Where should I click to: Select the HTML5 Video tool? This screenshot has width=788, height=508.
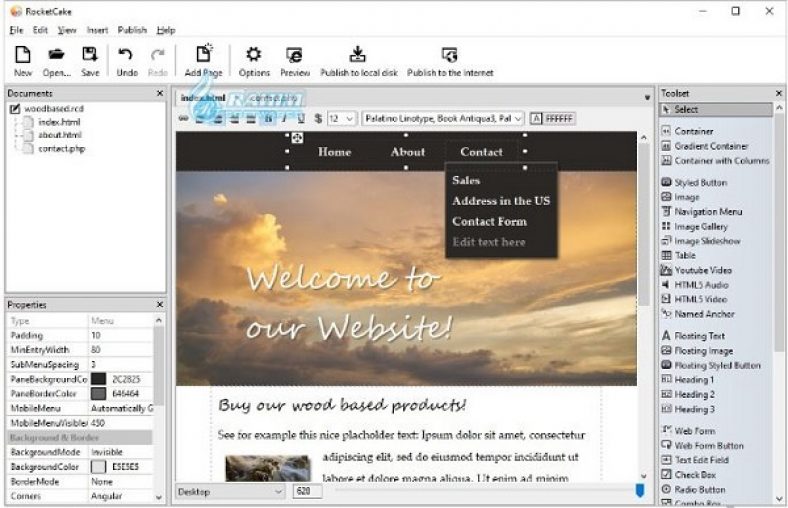(x=695, y=299)
